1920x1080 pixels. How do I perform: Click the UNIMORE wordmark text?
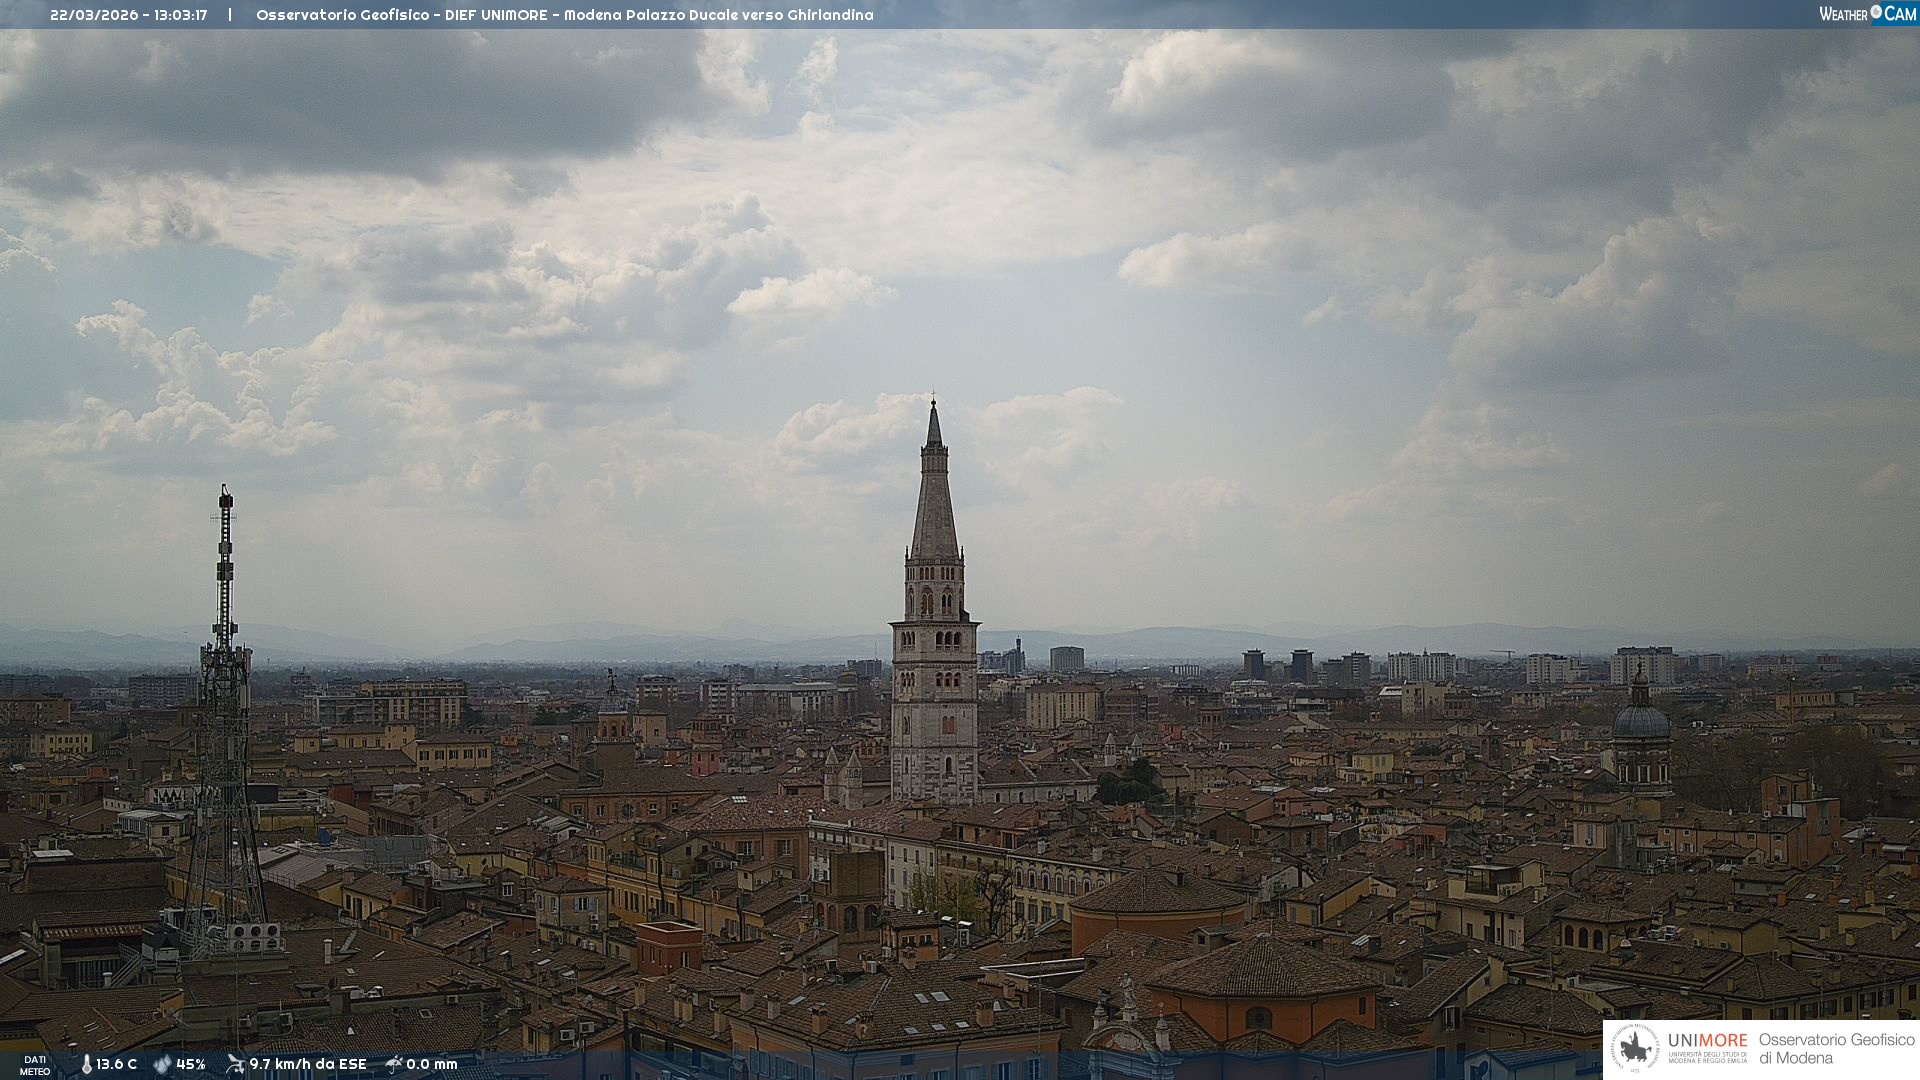tap(1707, 1040)
